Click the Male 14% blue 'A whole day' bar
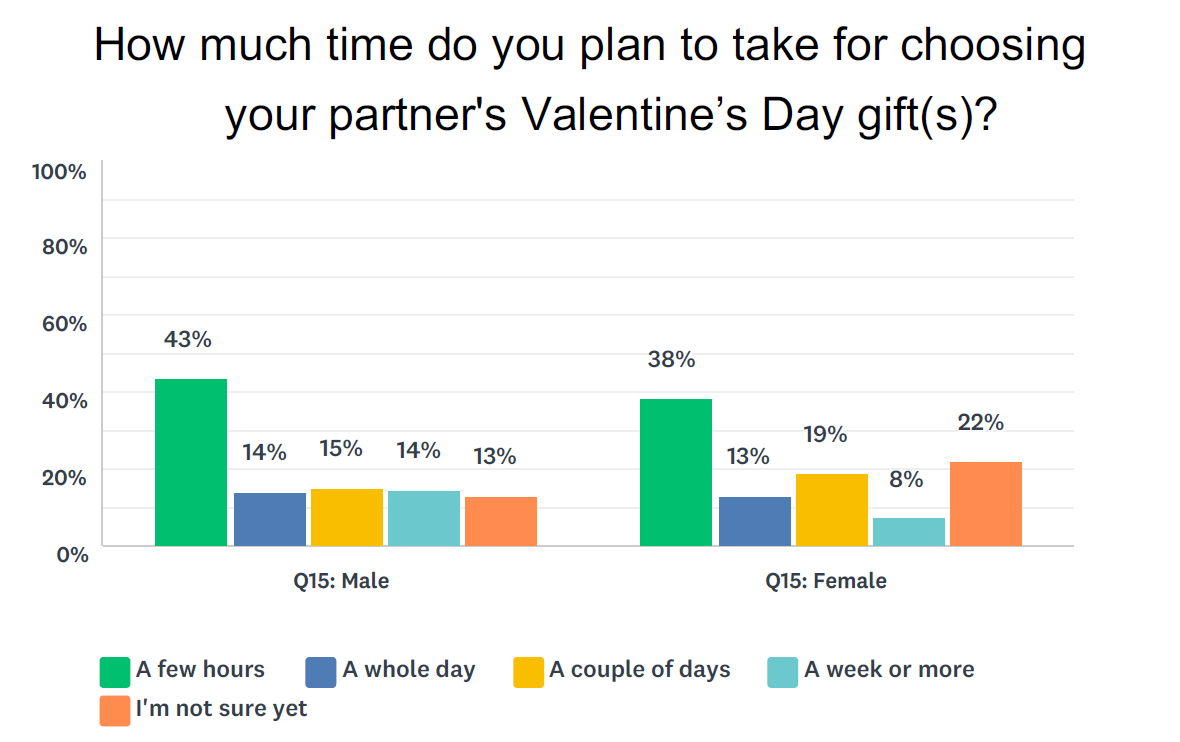 [270, 519]
